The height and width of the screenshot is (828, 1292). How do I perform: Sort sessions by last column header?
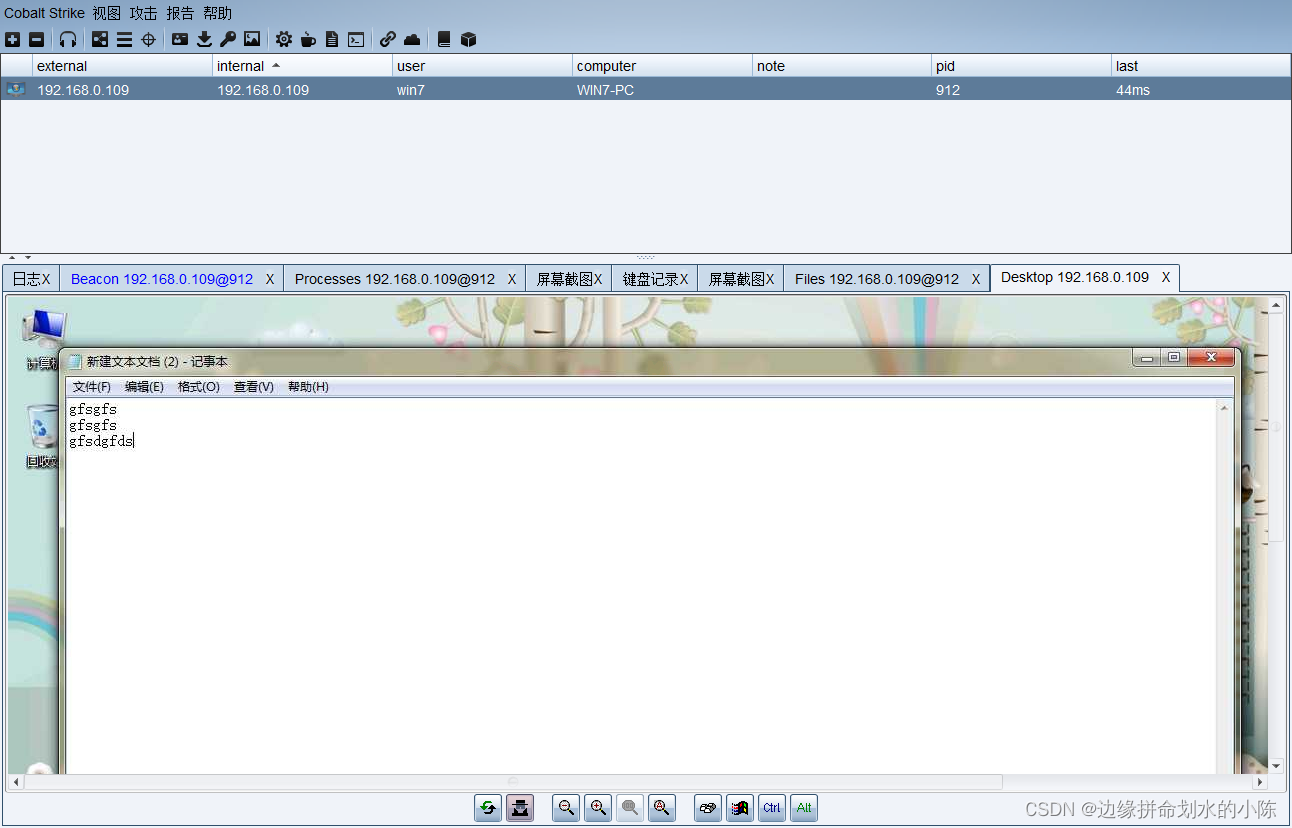(1201, 66)
